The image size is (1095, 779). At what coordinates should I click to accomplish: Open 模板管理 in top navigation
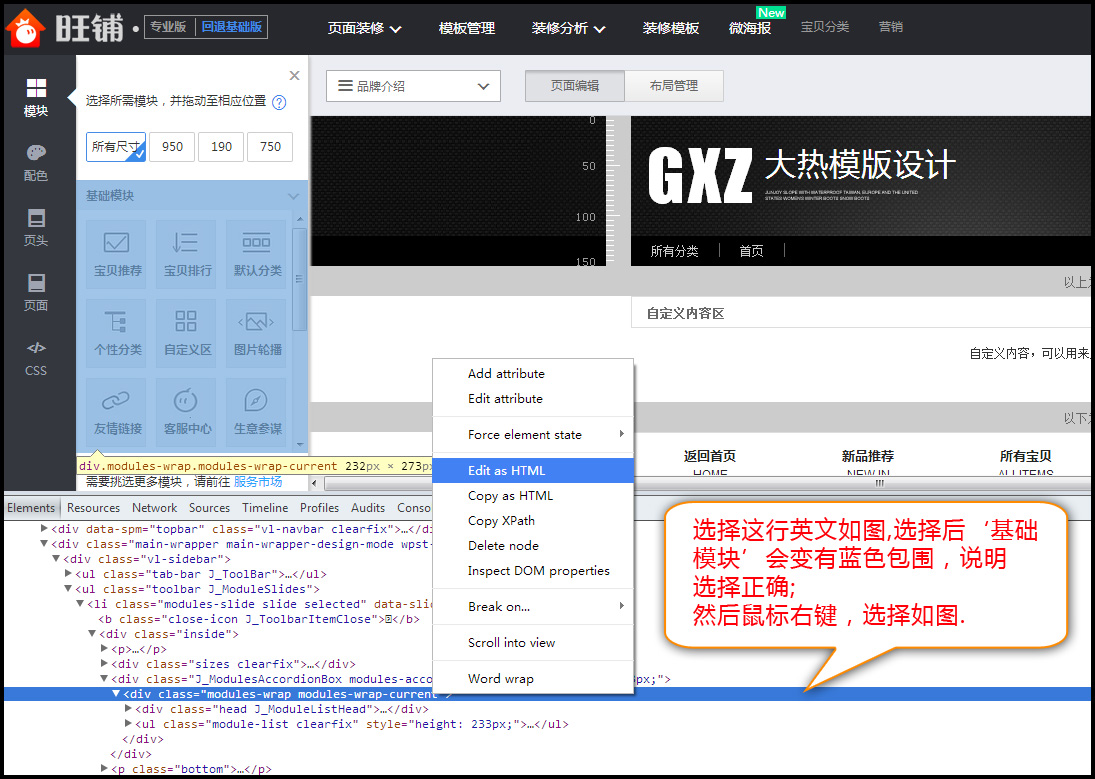467,28
